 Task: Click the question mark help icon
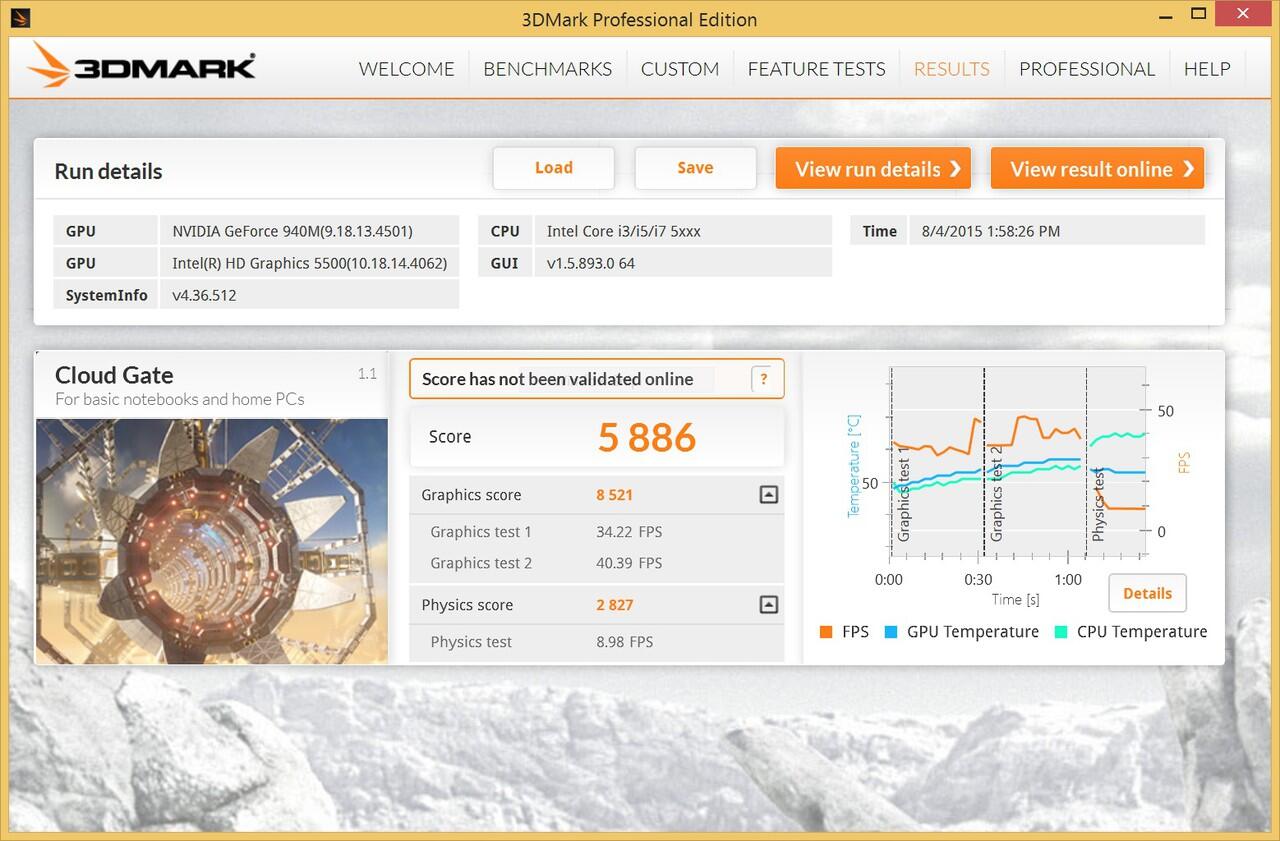pos(764,379)
